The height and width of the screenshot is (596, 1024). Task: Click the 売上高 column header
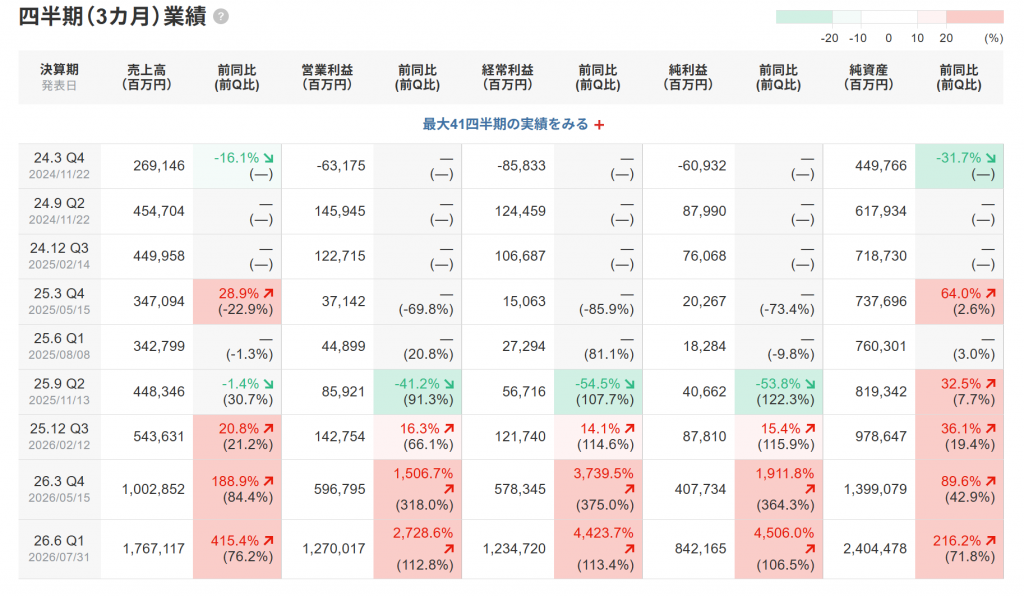[x=146, y=77]
